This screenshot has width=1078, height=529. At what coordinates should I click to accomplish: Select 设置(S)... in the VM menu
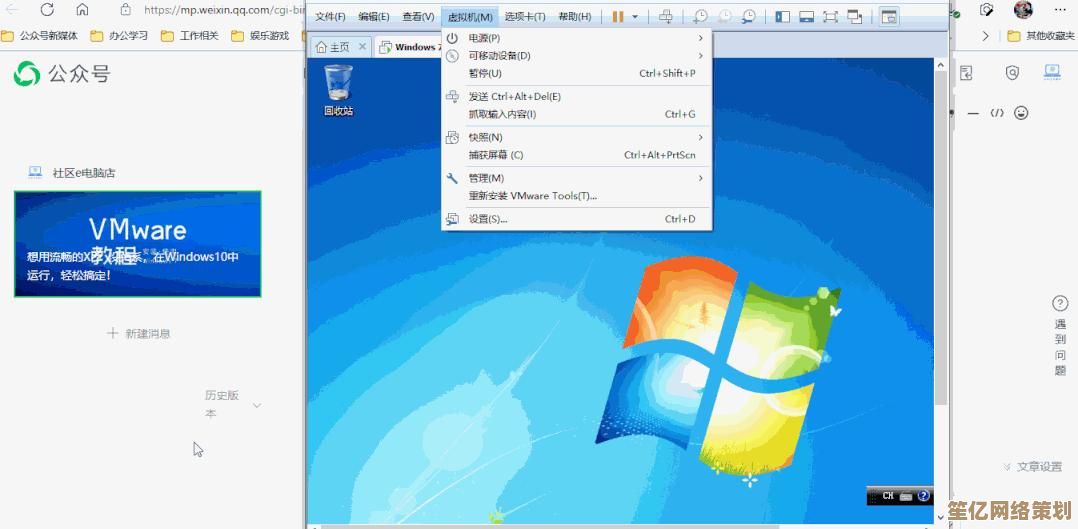pos(488,219)
